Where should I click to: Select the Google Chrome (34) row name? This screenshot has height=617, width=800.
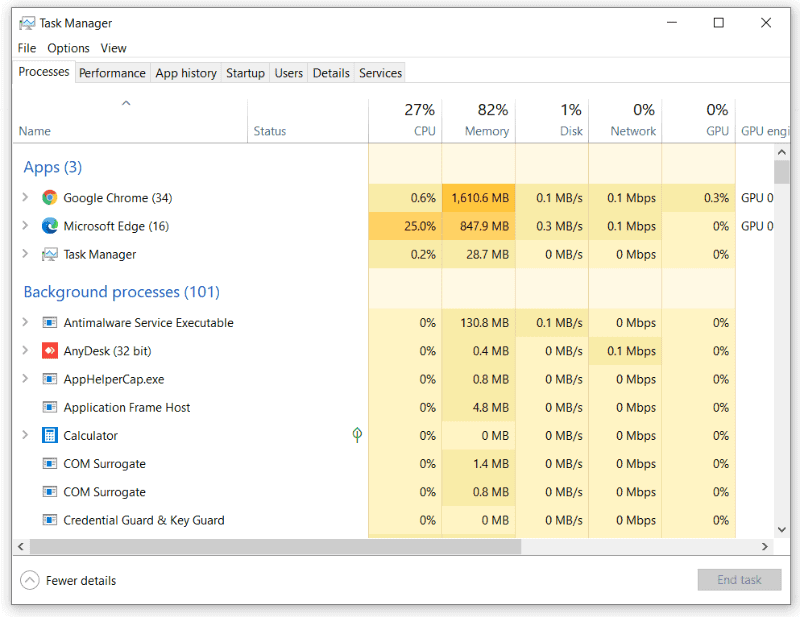click(x=118, y=198)
